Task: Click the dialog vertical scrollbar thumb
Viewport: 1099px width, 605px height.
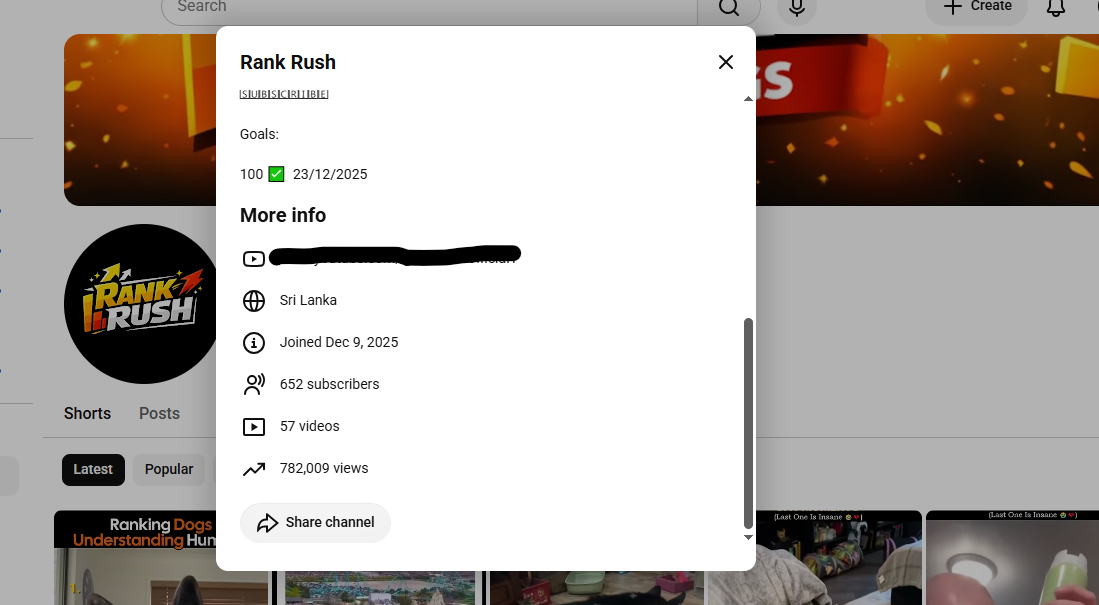Action: pyautogui.click(x=748, y=423)
